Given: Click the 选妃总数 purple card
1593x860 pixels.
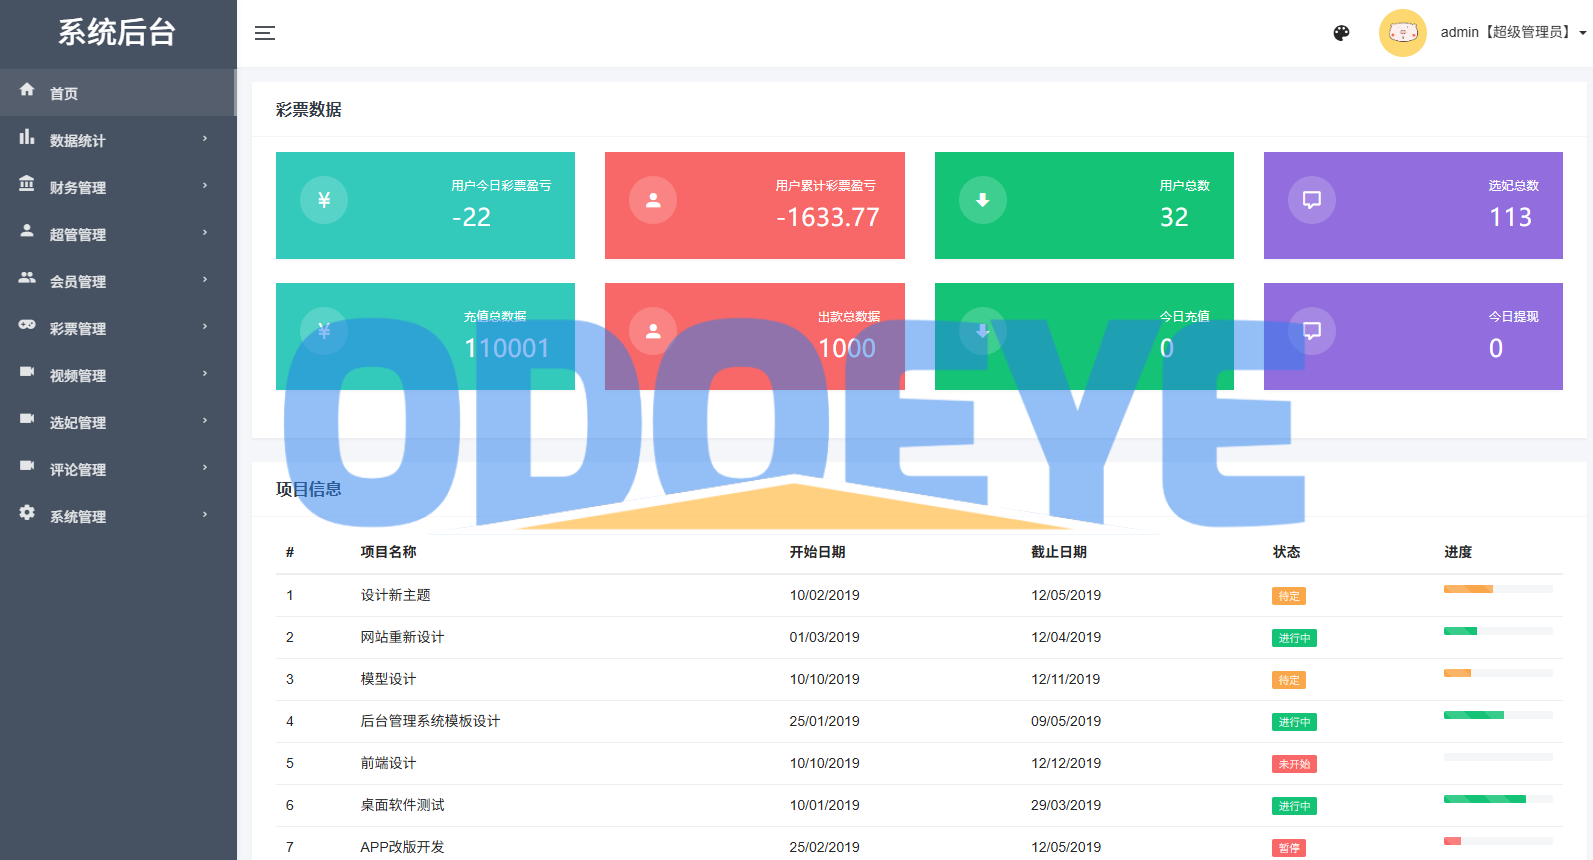Looking at the screenshot, I should tap(1412, 205).
